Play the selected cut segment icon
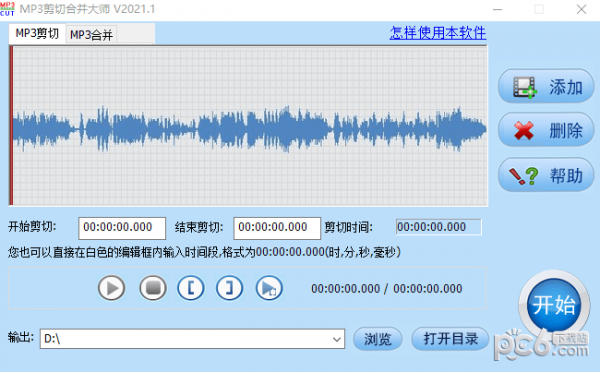Screen dimensions: 600x372 269,288
